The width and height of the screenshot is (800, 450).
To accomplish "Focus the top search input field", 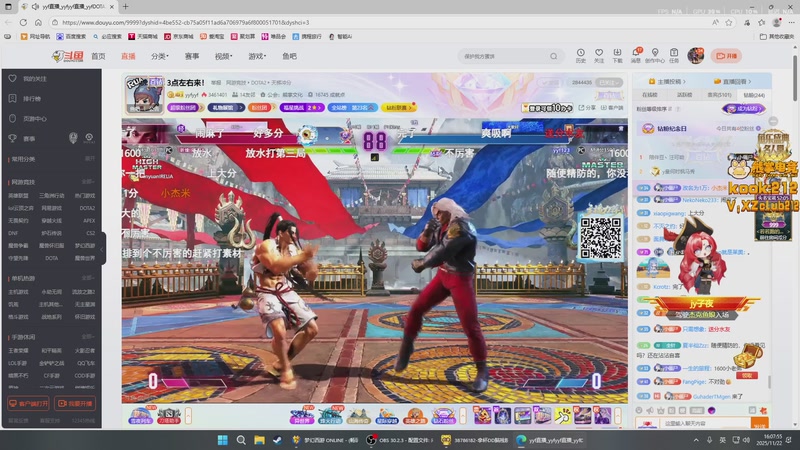I will [505, 56].
